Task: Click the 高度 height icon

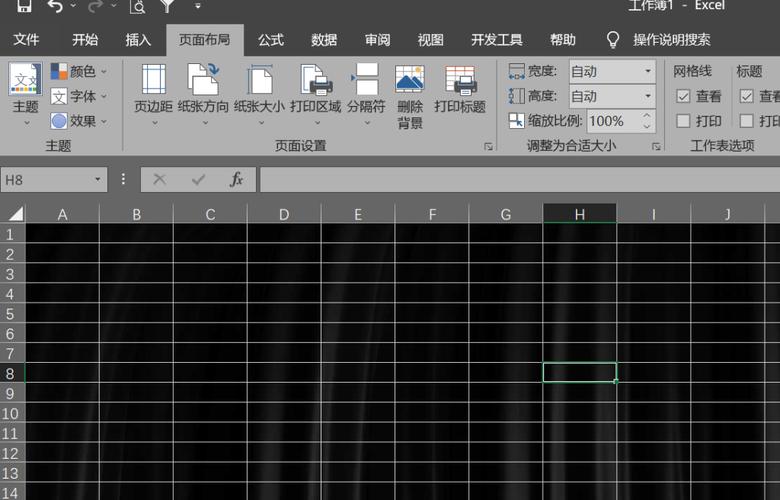Action: pyautogui.click(x=516, y=96)
